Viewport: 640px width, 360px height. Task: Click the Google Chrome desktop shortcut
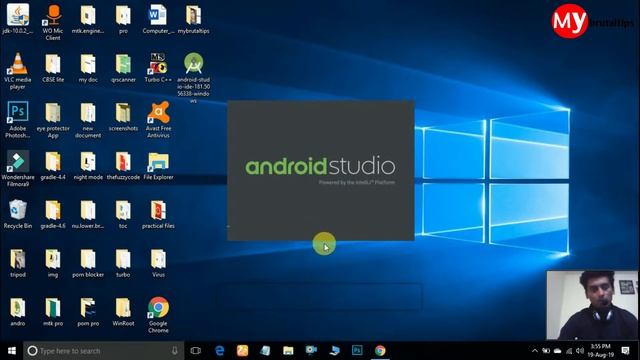[x=158, y=315]
